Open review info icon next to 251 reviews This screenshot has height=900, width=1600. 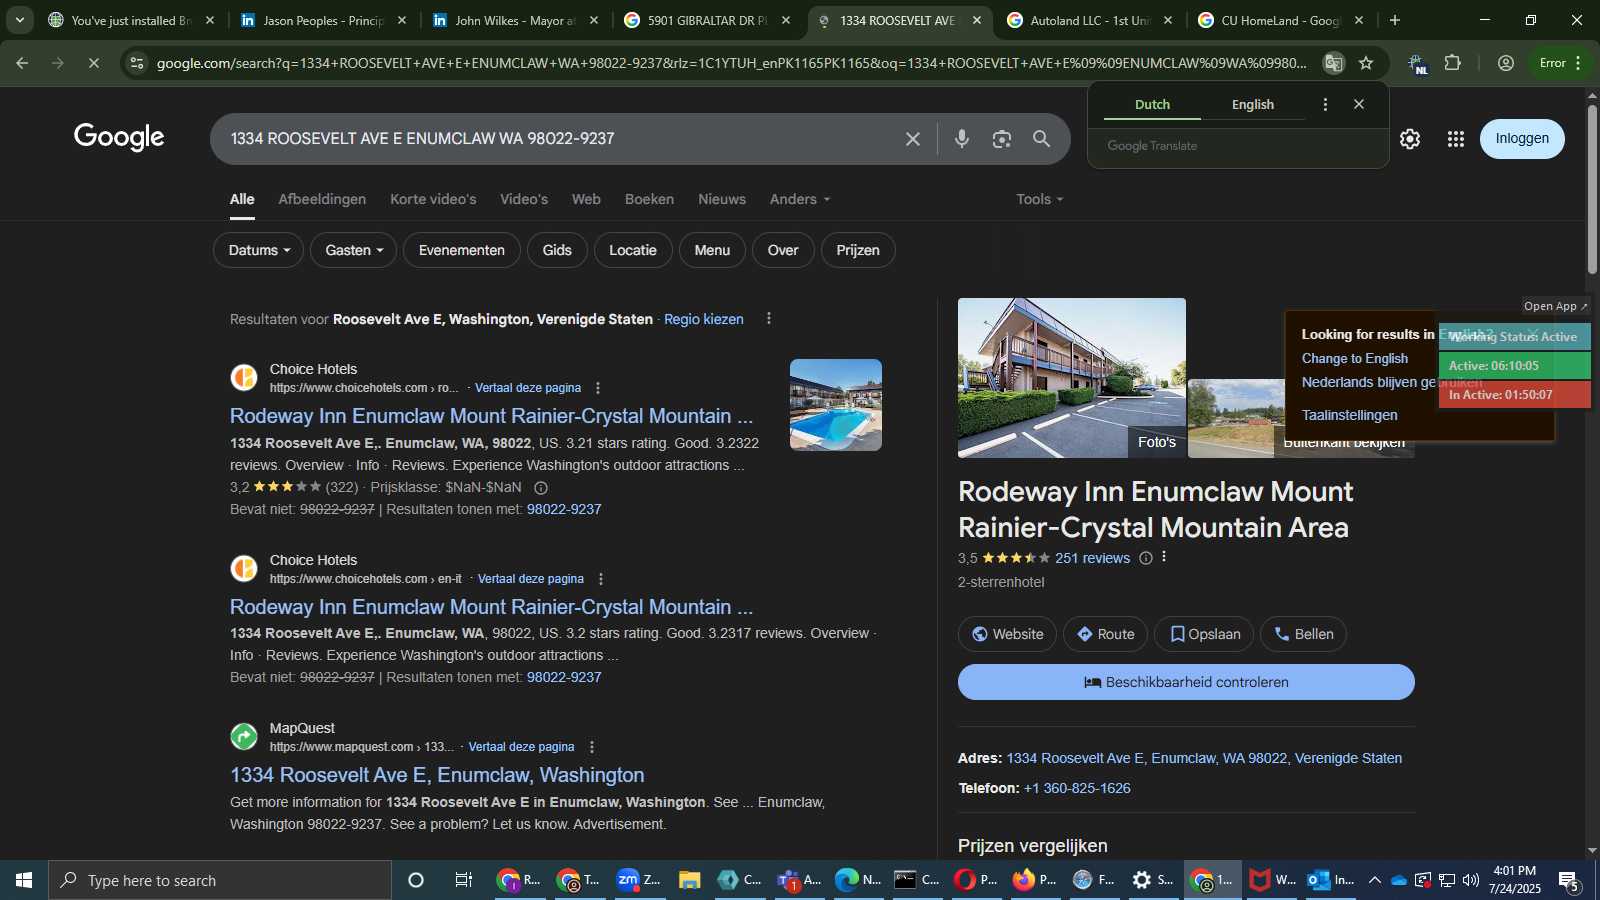1146,558
